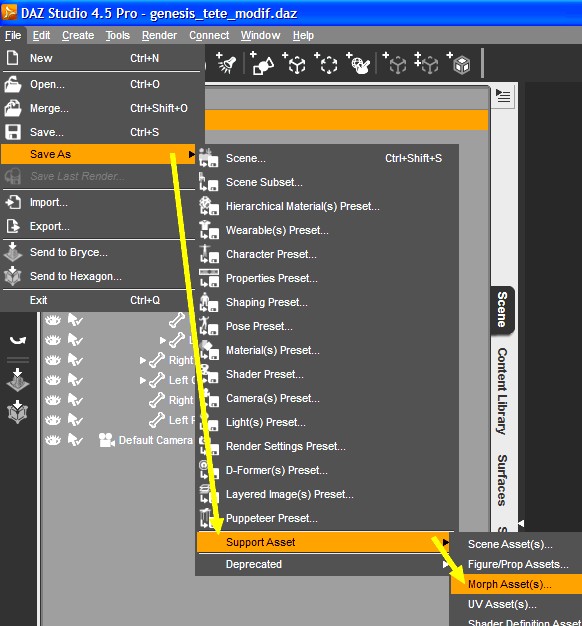This screenshot has width=582, height=626.
Task: Open Deprecated submenu arrow
Action: coord(445,565)
